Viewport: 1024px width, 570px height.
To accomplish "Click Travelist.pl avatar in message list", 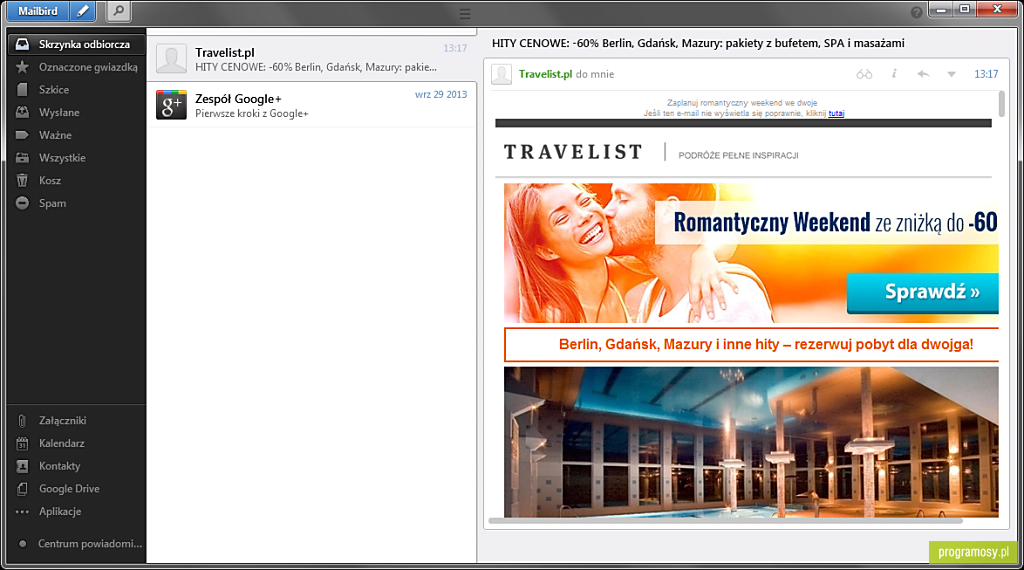I will click(171, 59).
